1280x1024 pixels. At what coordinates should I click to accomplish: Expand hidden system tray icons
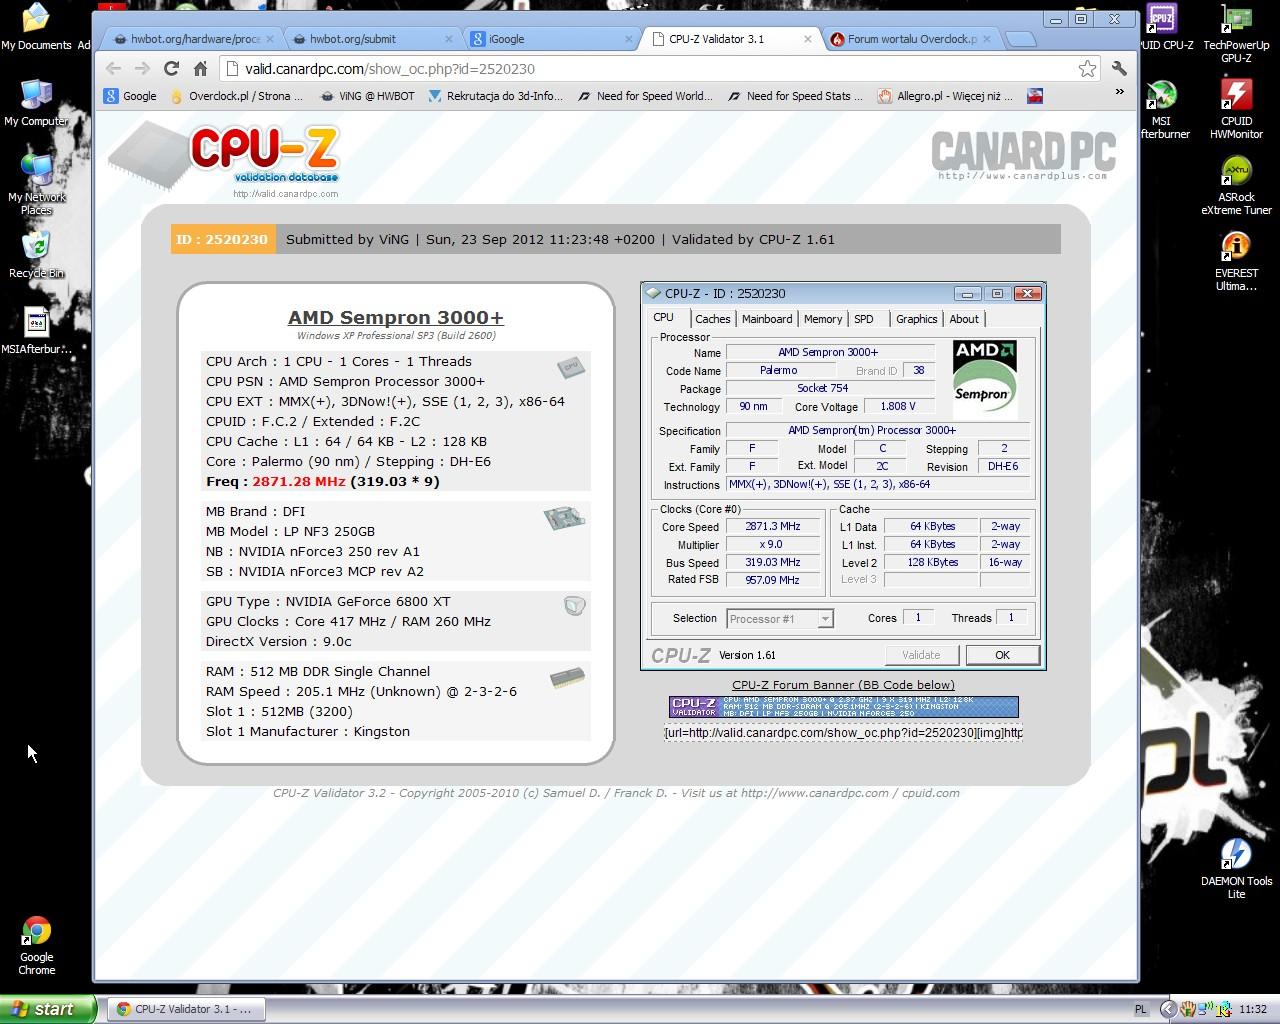[x=1167, y=1009]
